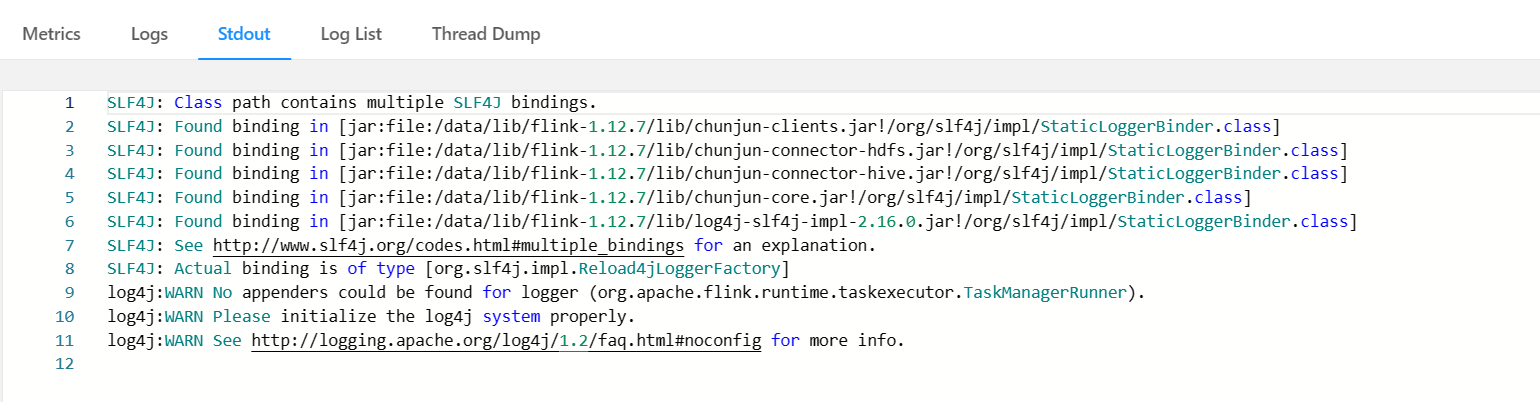Click line number 3 in gutter
1540x402 pixels.
click(x=69, y=150)
